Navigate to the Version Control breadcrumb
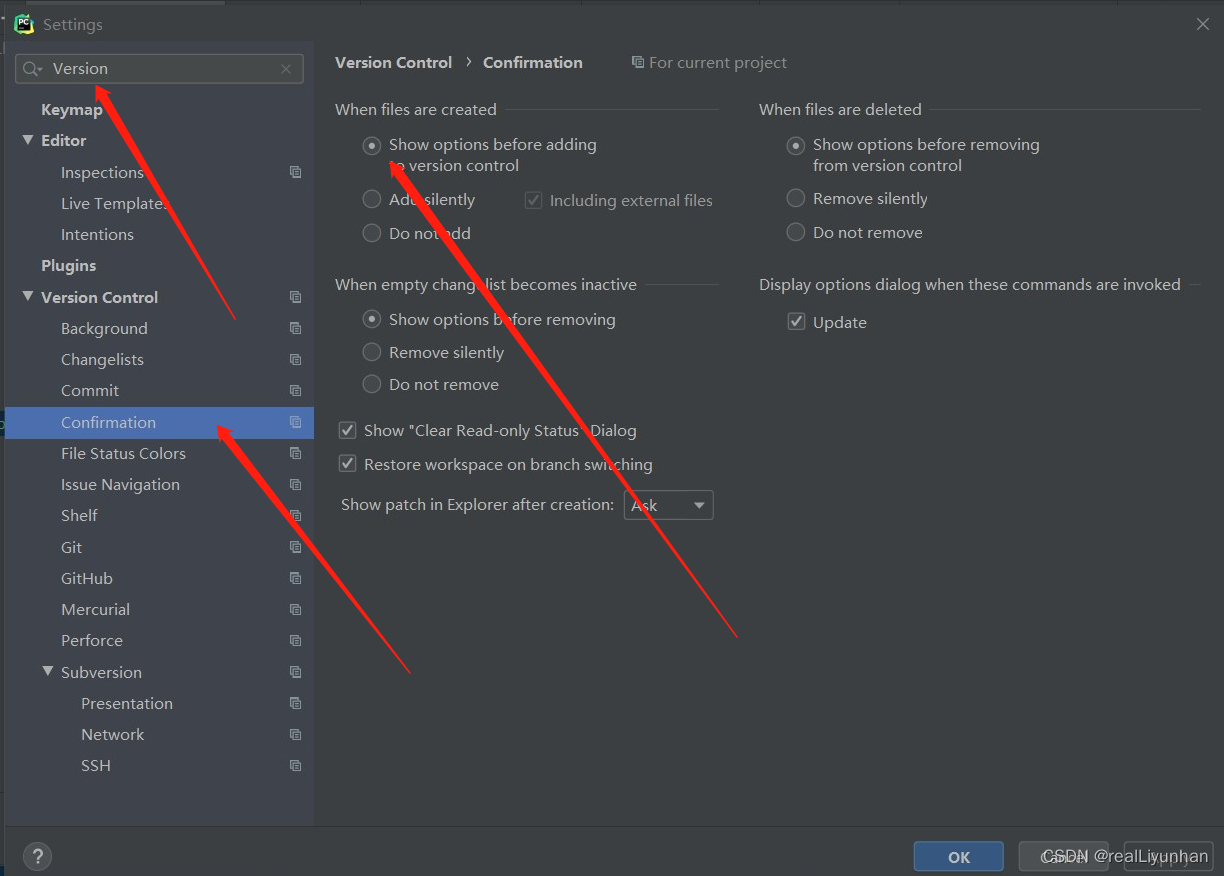The width and height of the screenshot is (1224, 876). pos(393,62)
